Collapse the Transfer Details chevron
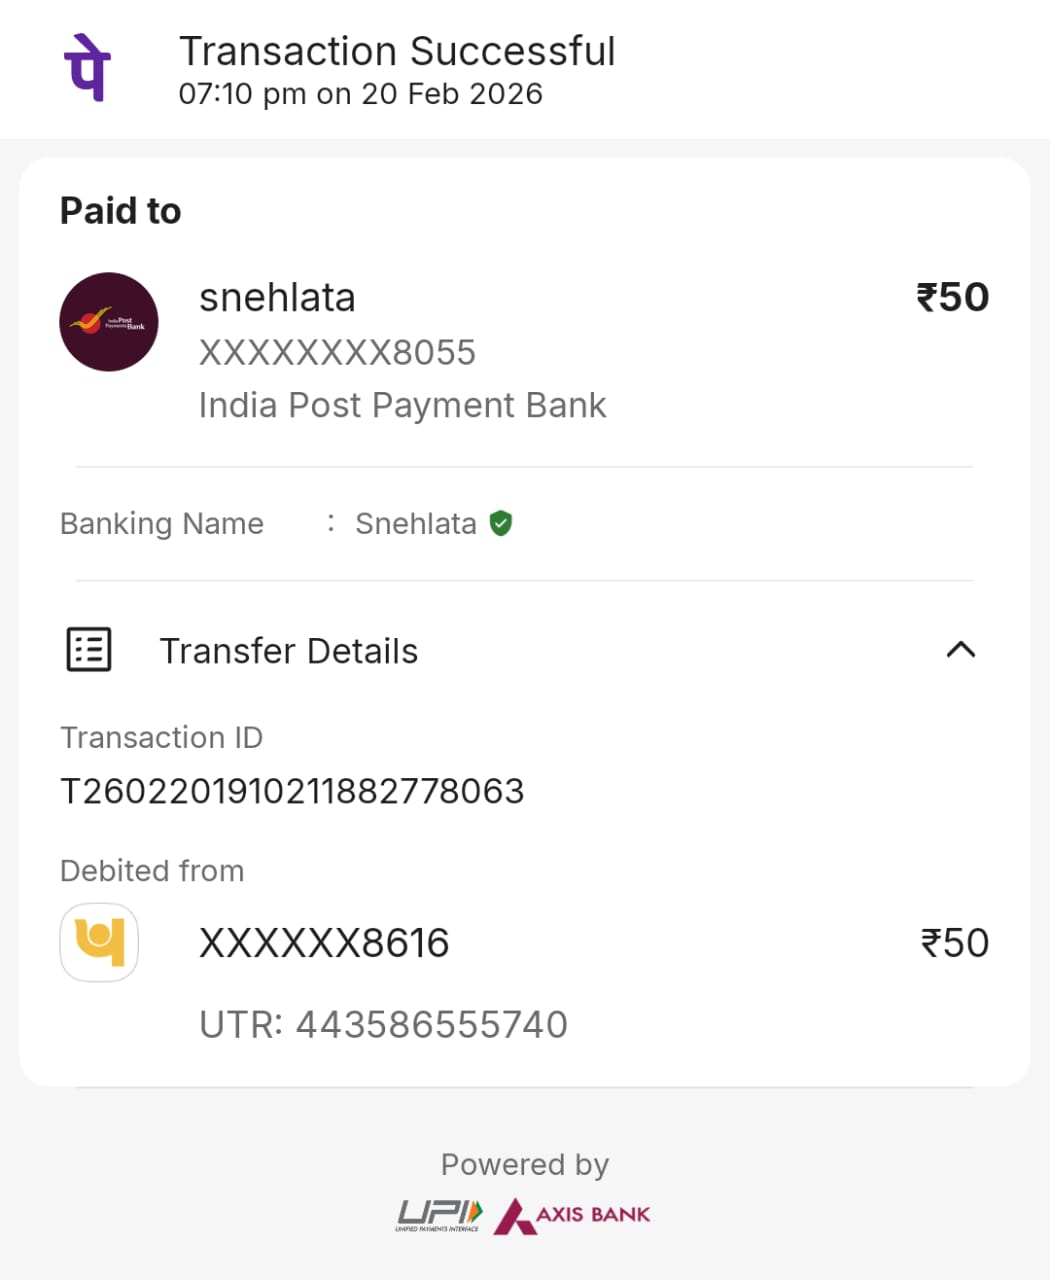 pyautogui.click(x=960, y=650)
